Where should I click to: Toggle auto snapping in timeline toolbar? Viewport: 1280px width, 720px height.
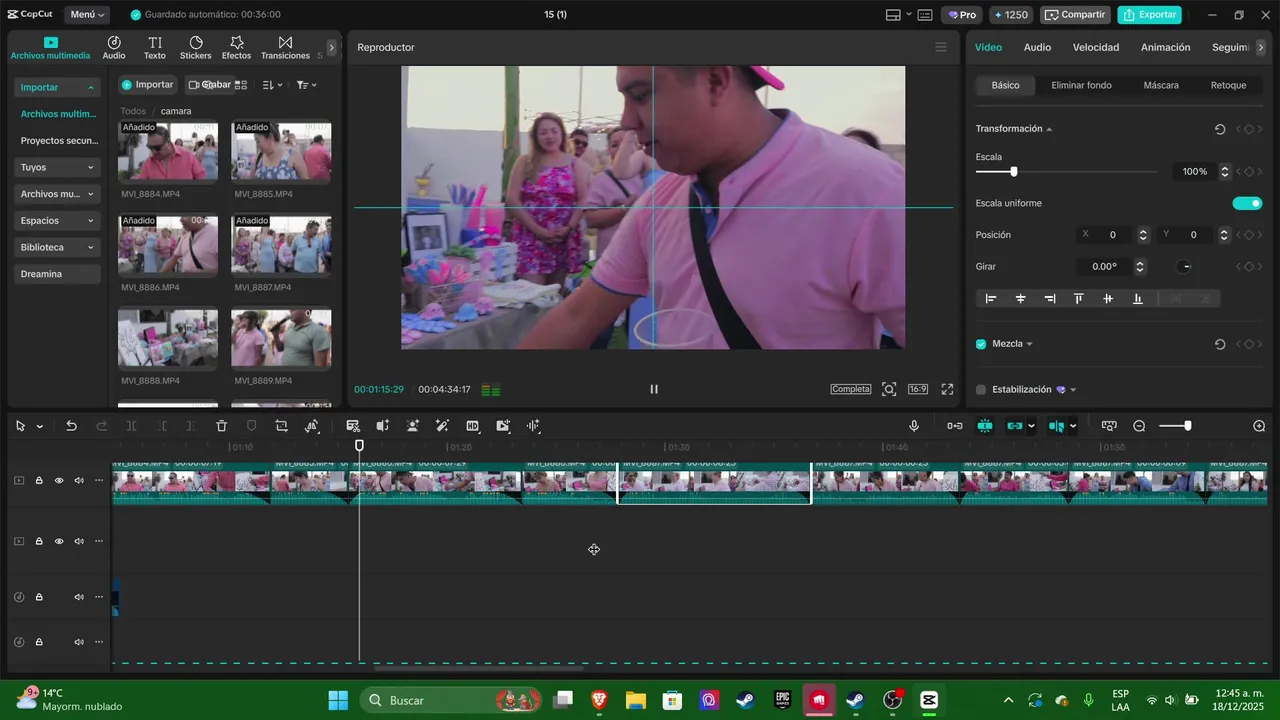tap(985, 426)
